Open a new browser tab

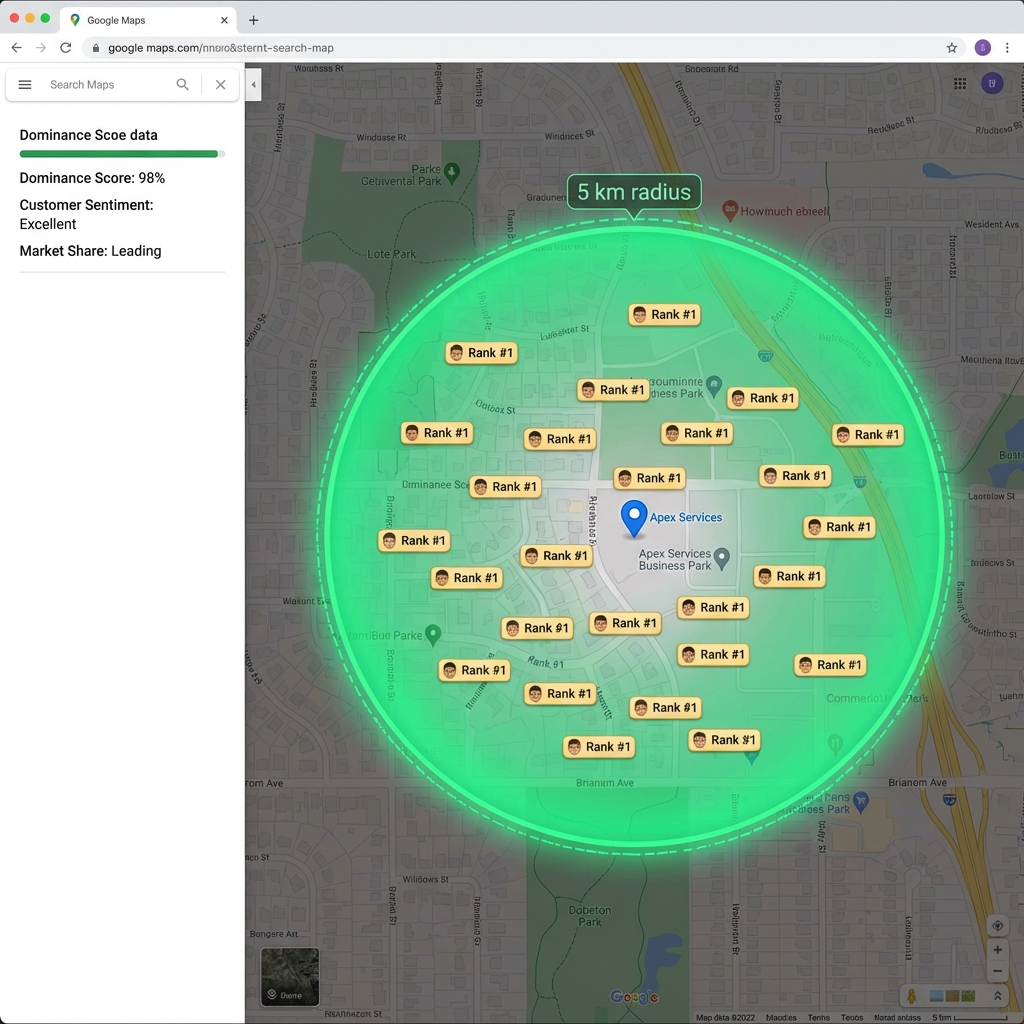(254, 18)
